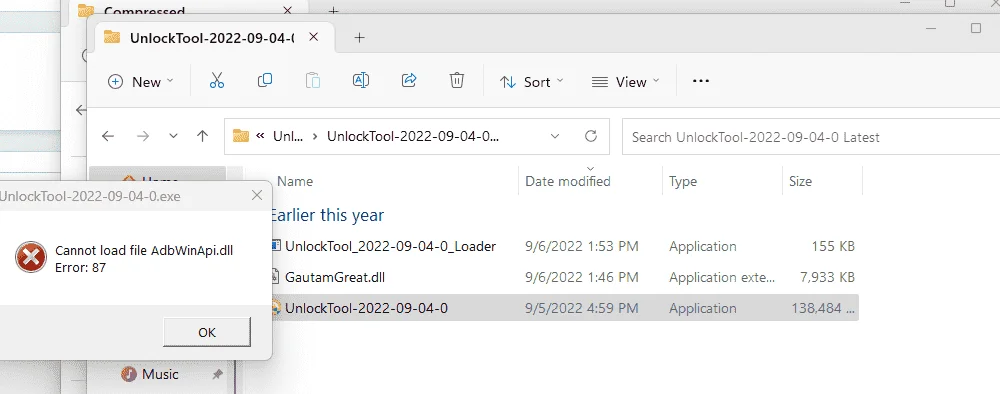Minimize the front Explorer window
Screen dimensions: 1000x394
(x=932, y=28)
